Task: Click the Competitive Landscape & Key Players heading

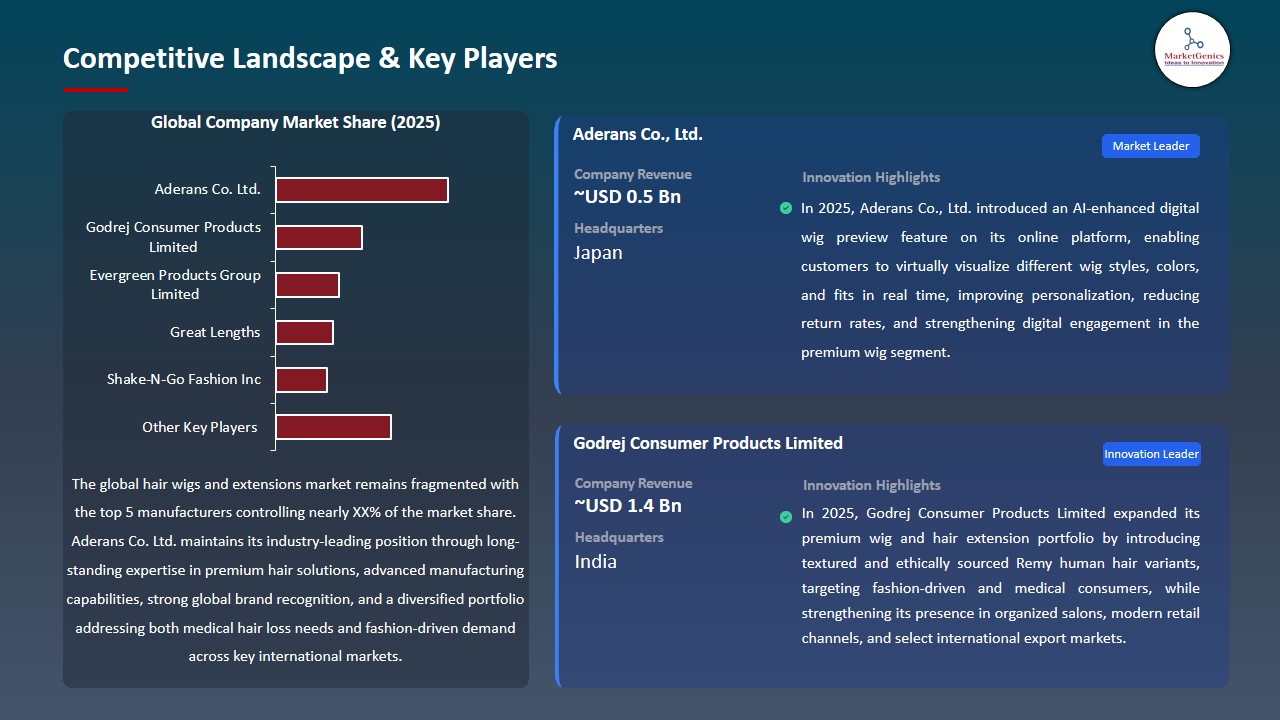Action: [x=310, y=59]
